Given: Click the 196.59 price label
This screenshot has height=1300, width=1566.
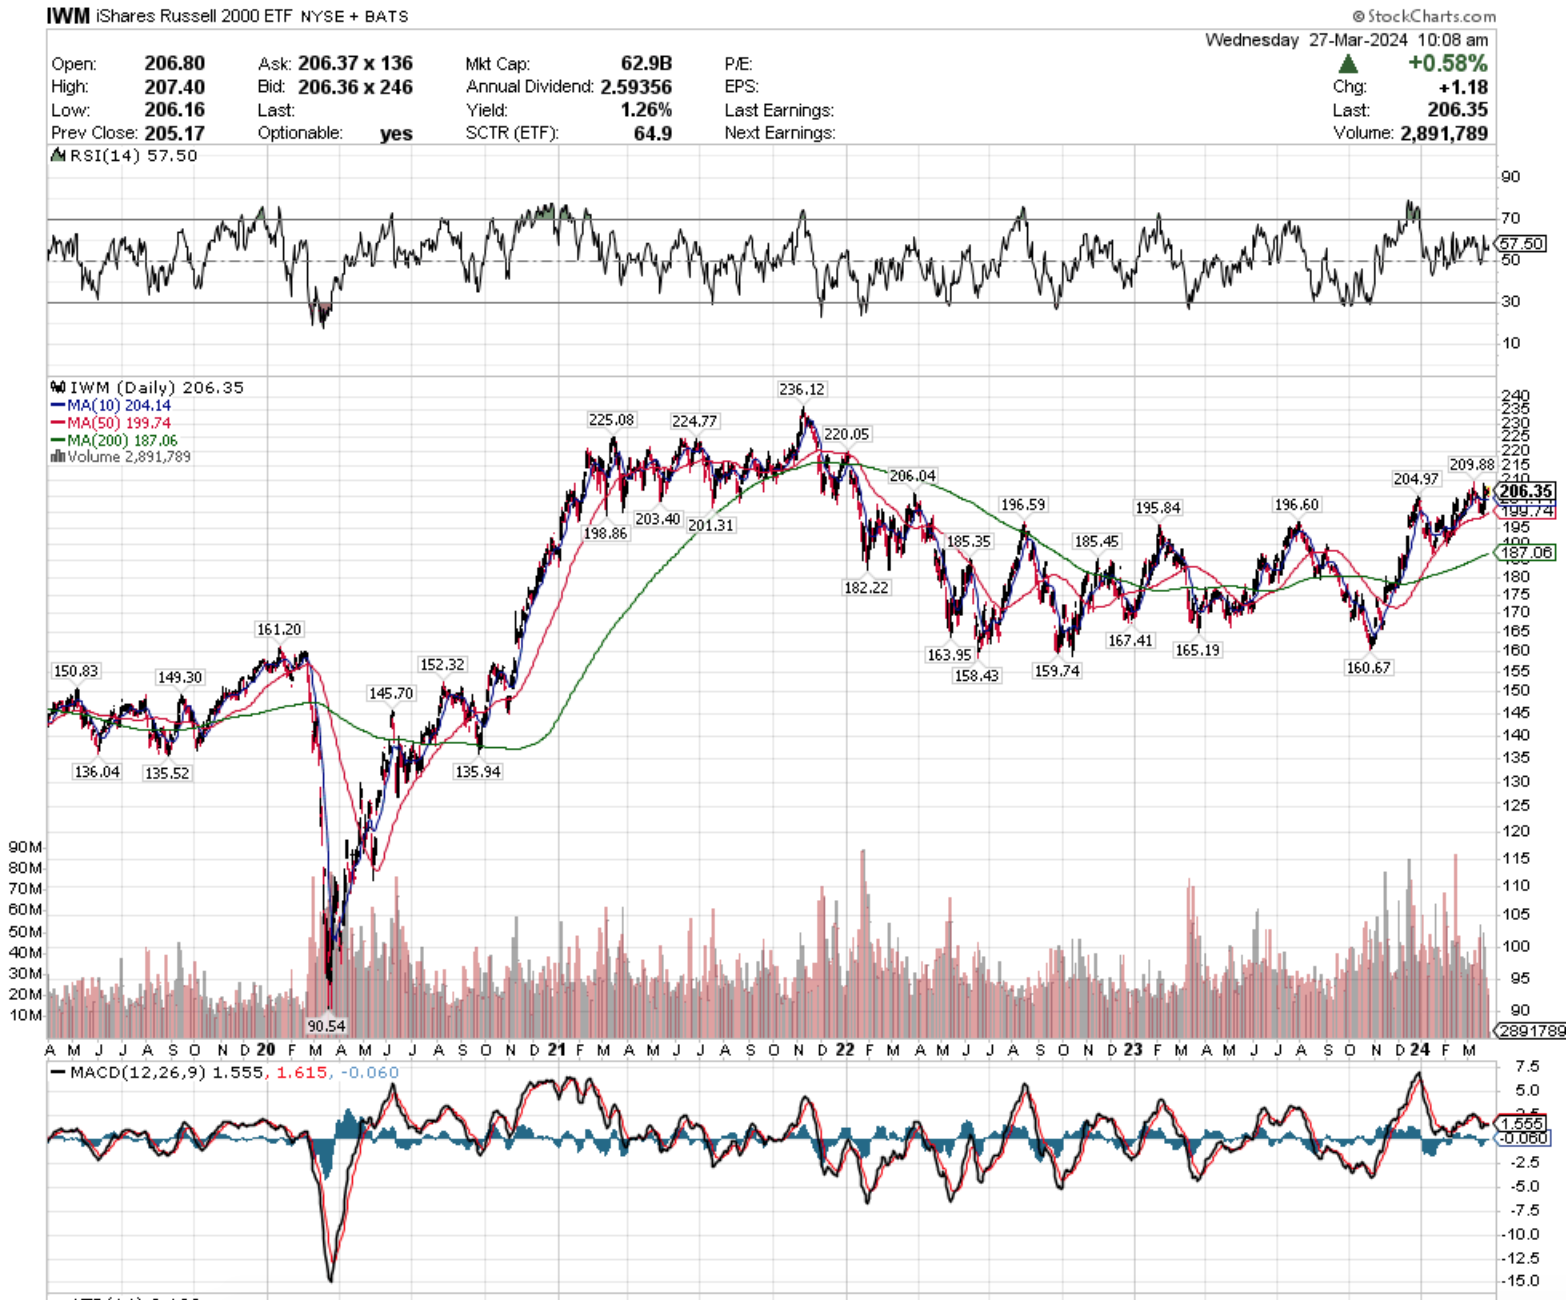Looking at the screenshot, I should pos(1023,505).
